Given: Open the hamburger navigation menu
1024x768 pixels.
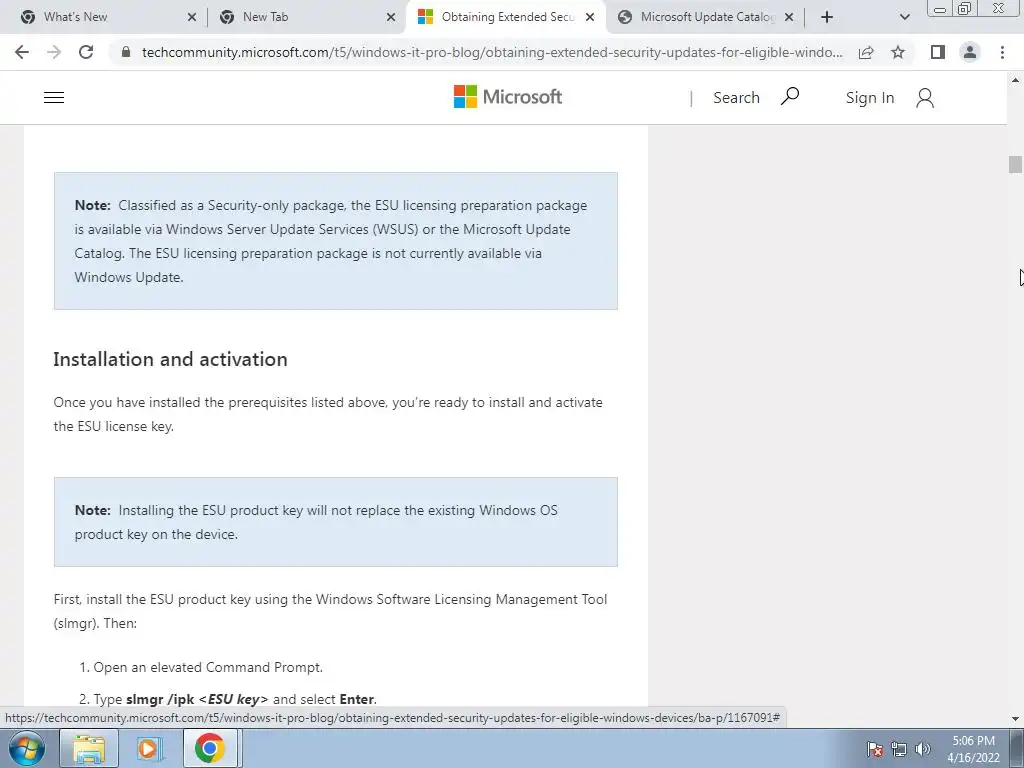Looking at the screenshot, I should 54,97.
